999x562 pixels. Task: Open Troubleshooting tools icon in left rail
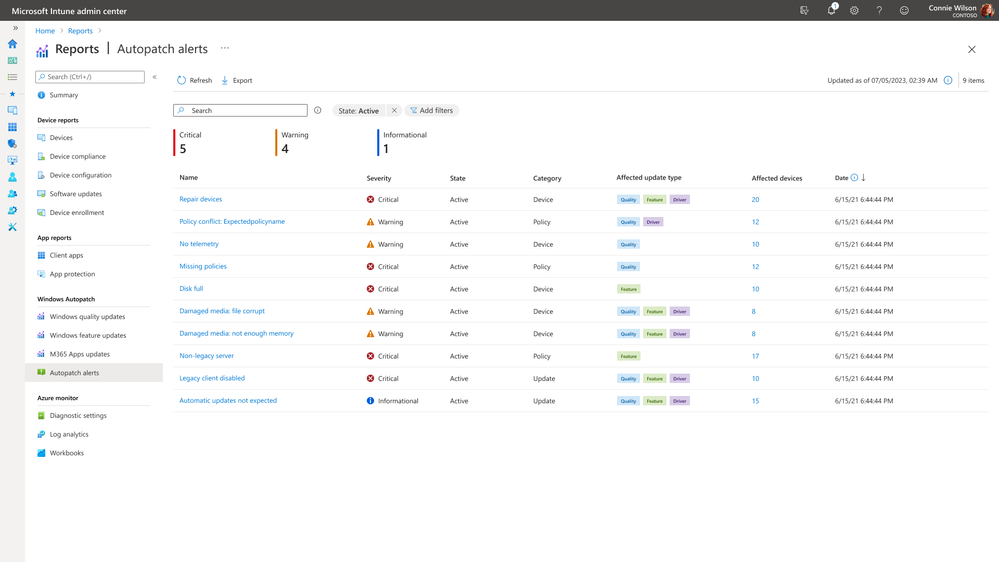coord(12,227)
